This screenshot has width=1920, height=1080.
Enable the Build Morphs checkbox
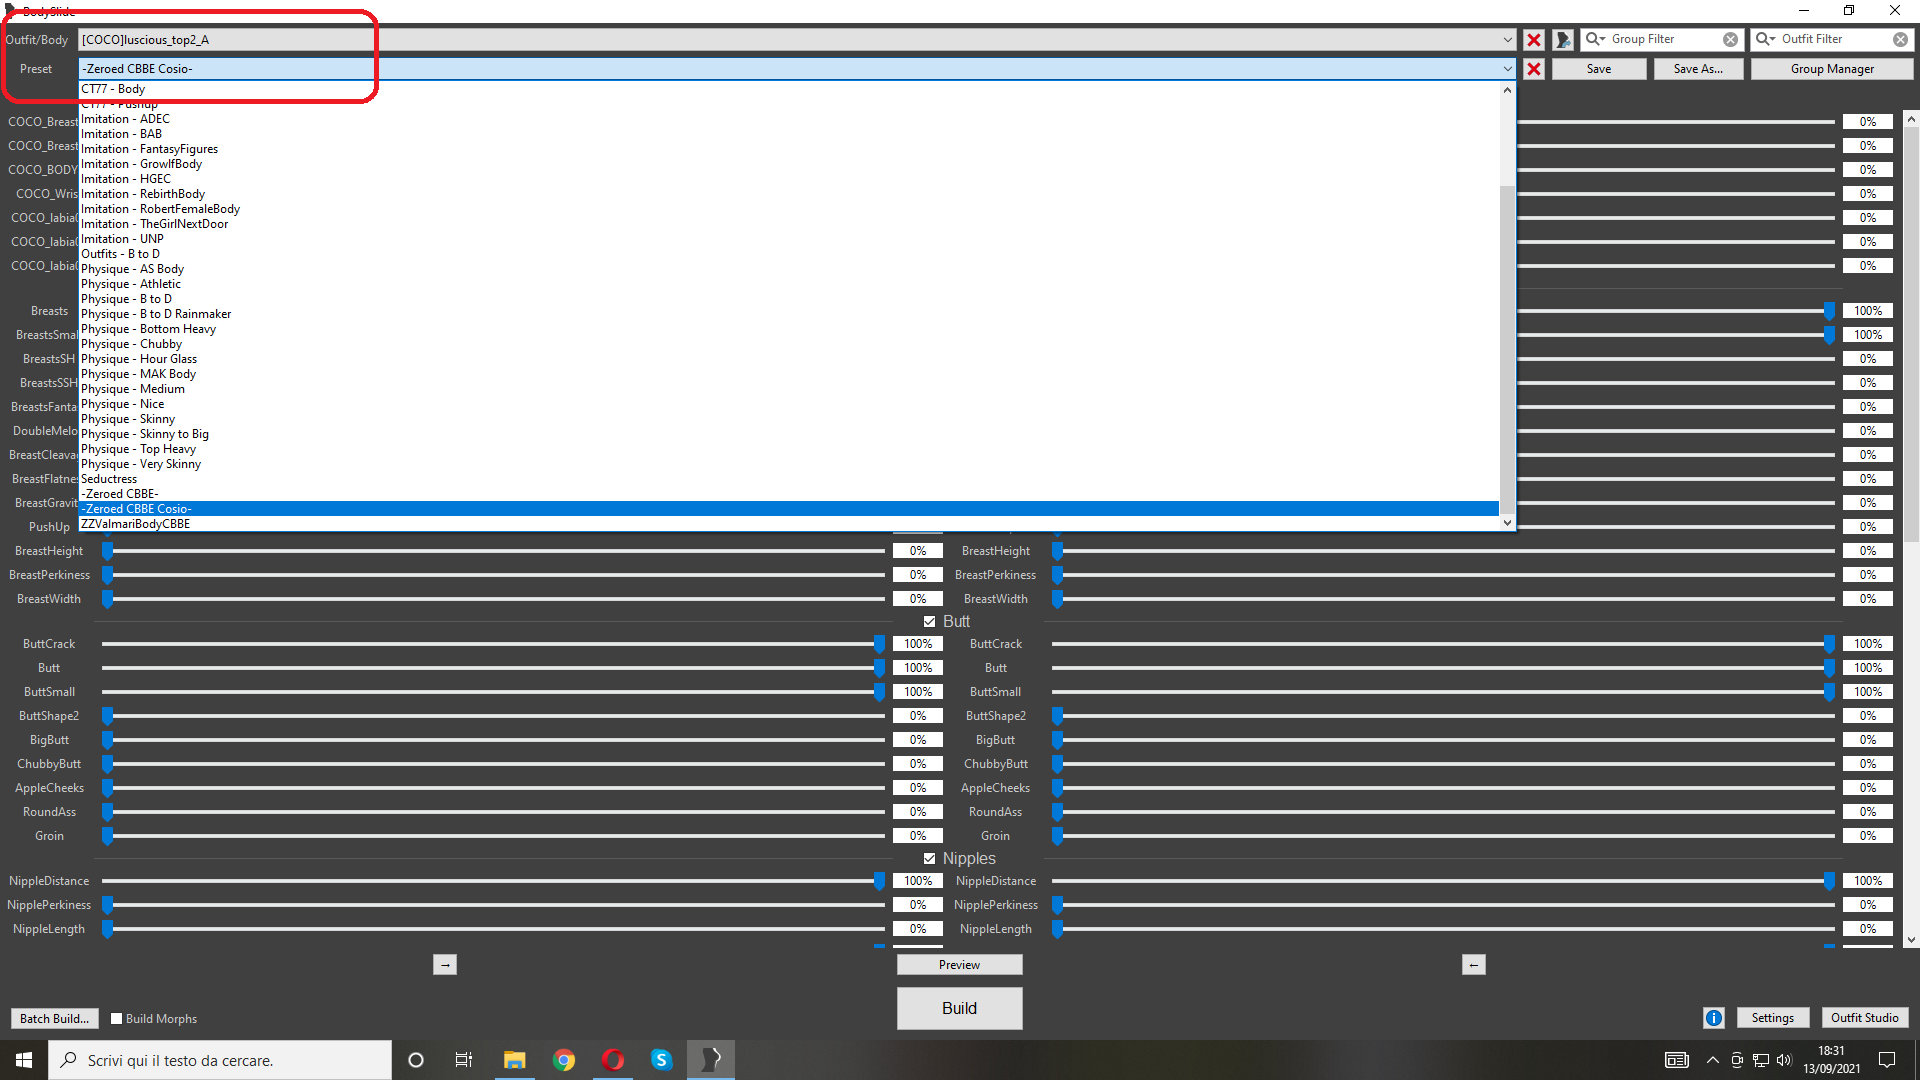[x=116, y=1019]
